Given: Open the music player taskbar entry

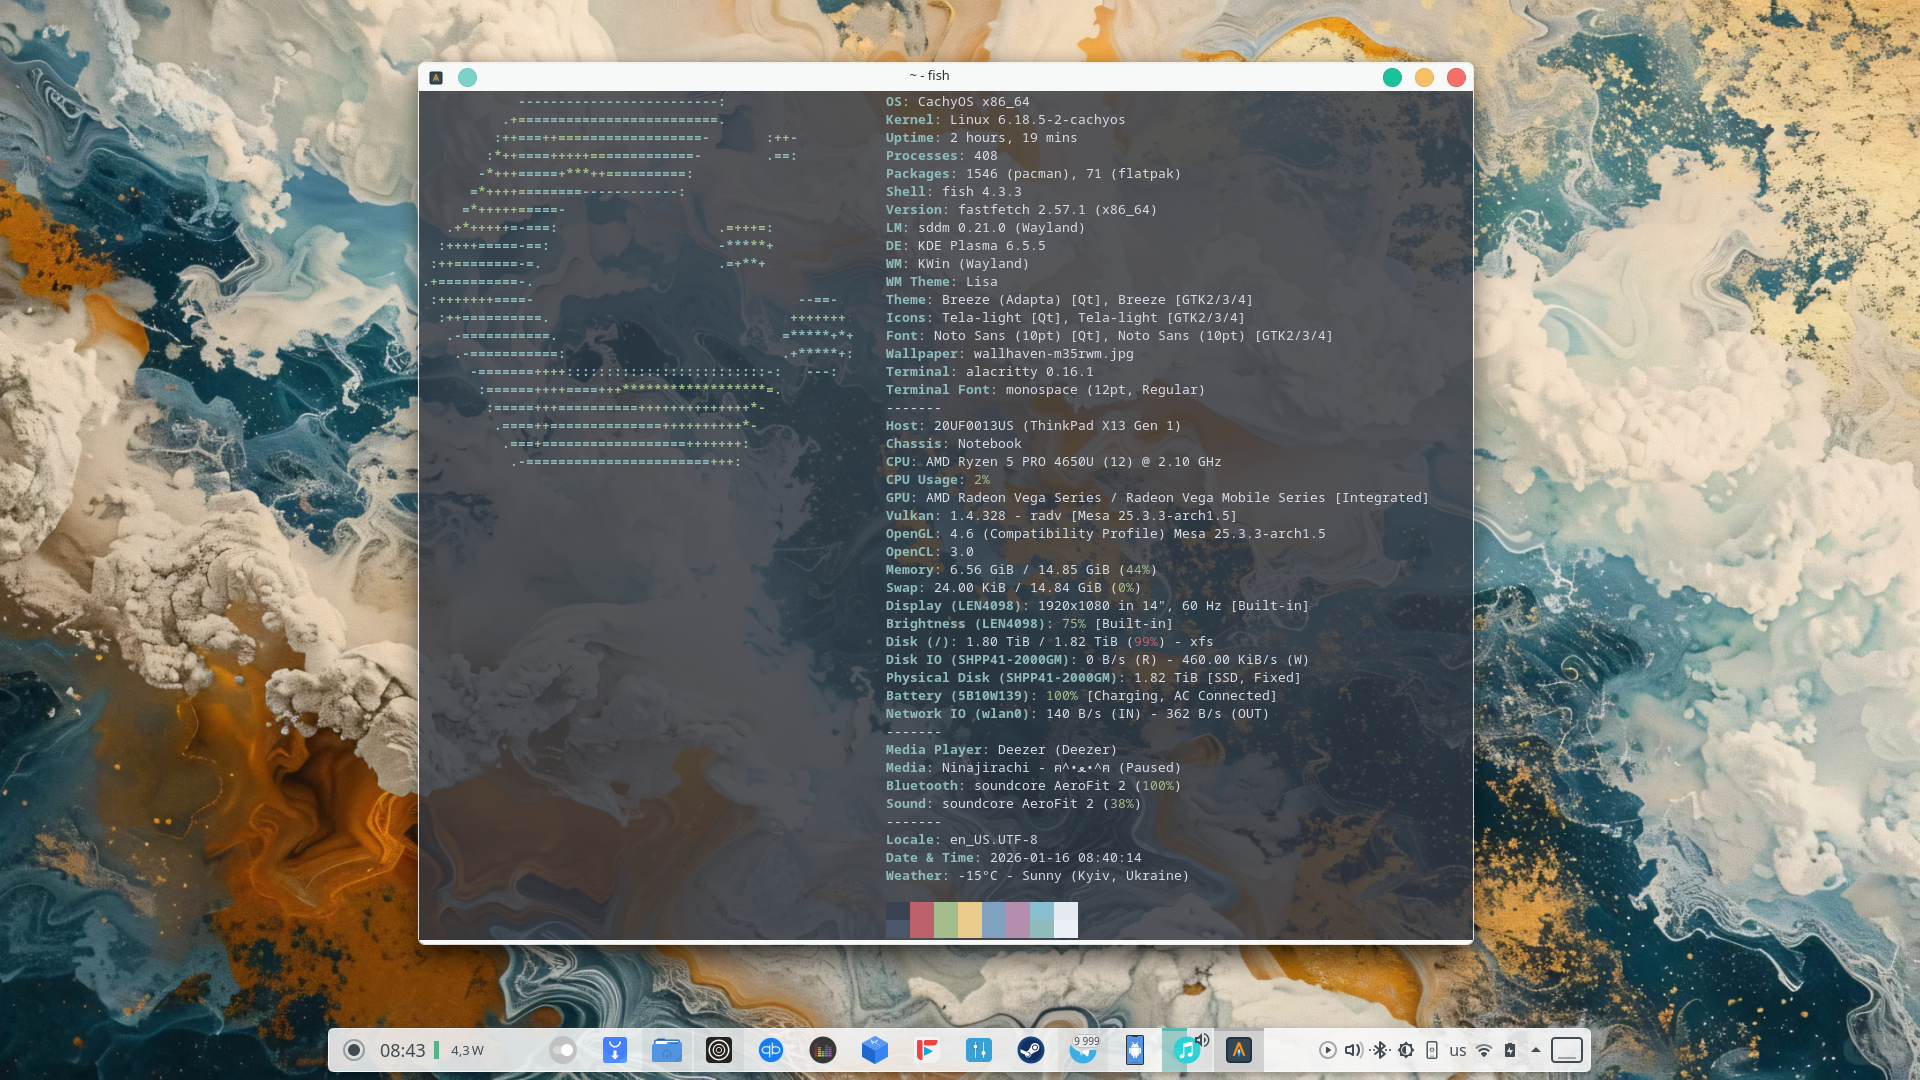Looking at the screenshot, I should pyautogui.click(x=1185, y=1051).
